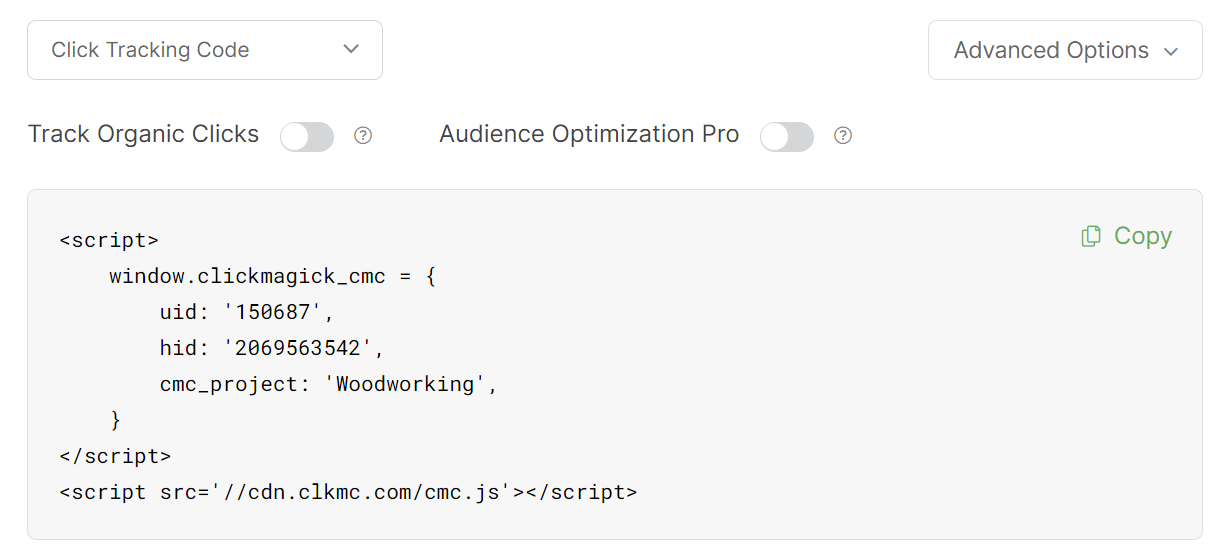Turn on the Audience Optimization Pro switch
Screen dimensions: 1221x560
[787, 137]
